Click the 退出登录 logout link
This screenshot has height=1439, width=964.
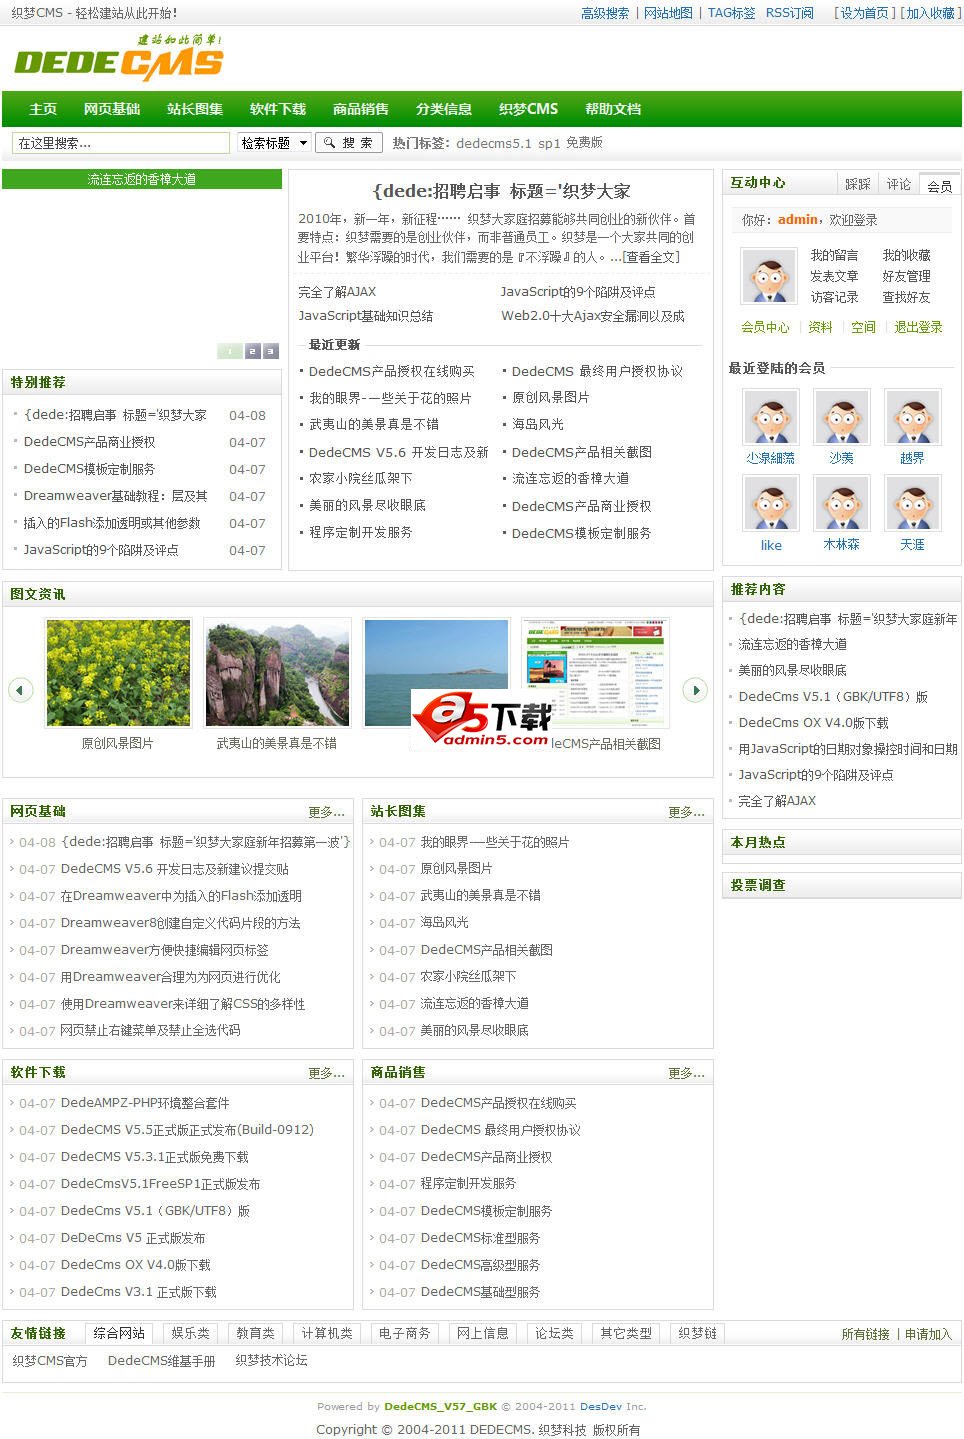click(x=918, y=327)
